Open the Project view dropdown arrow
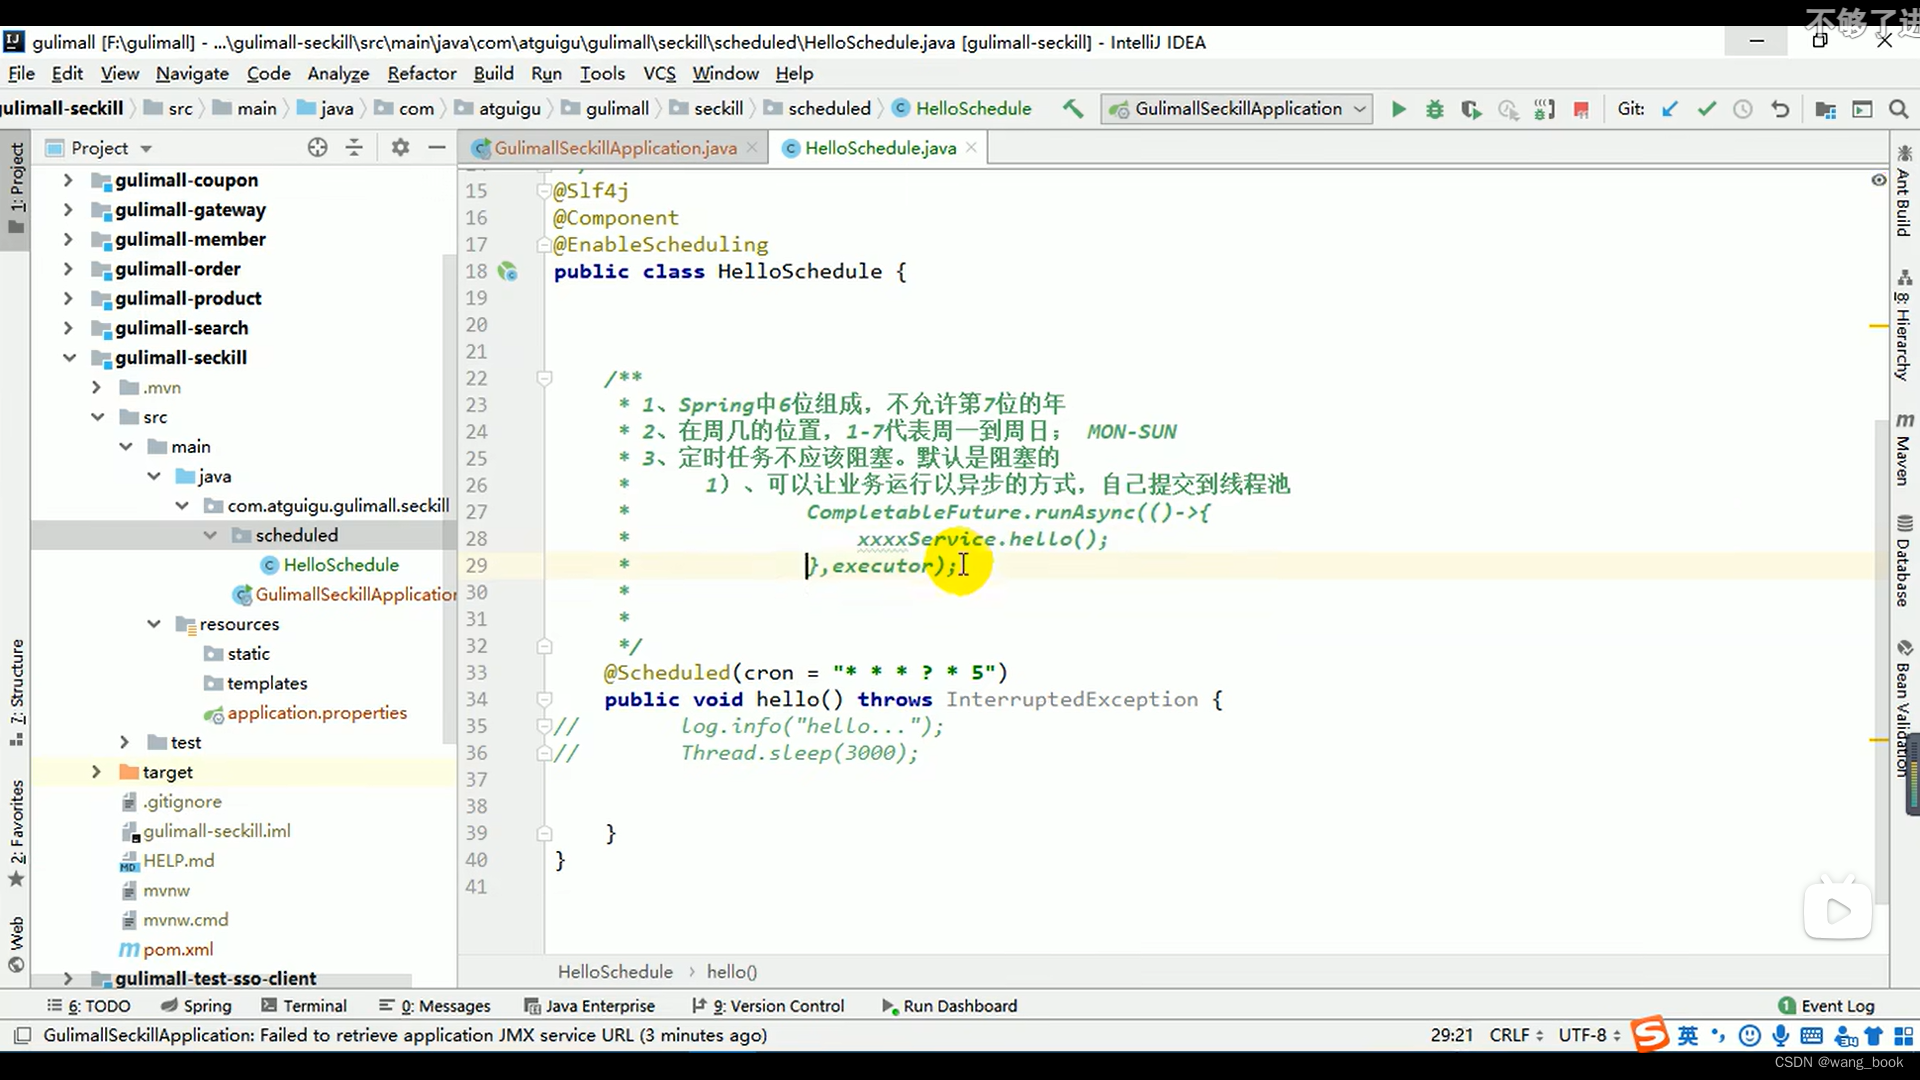The width and height of the screenshot is (1920, 1080). (146, 148)
